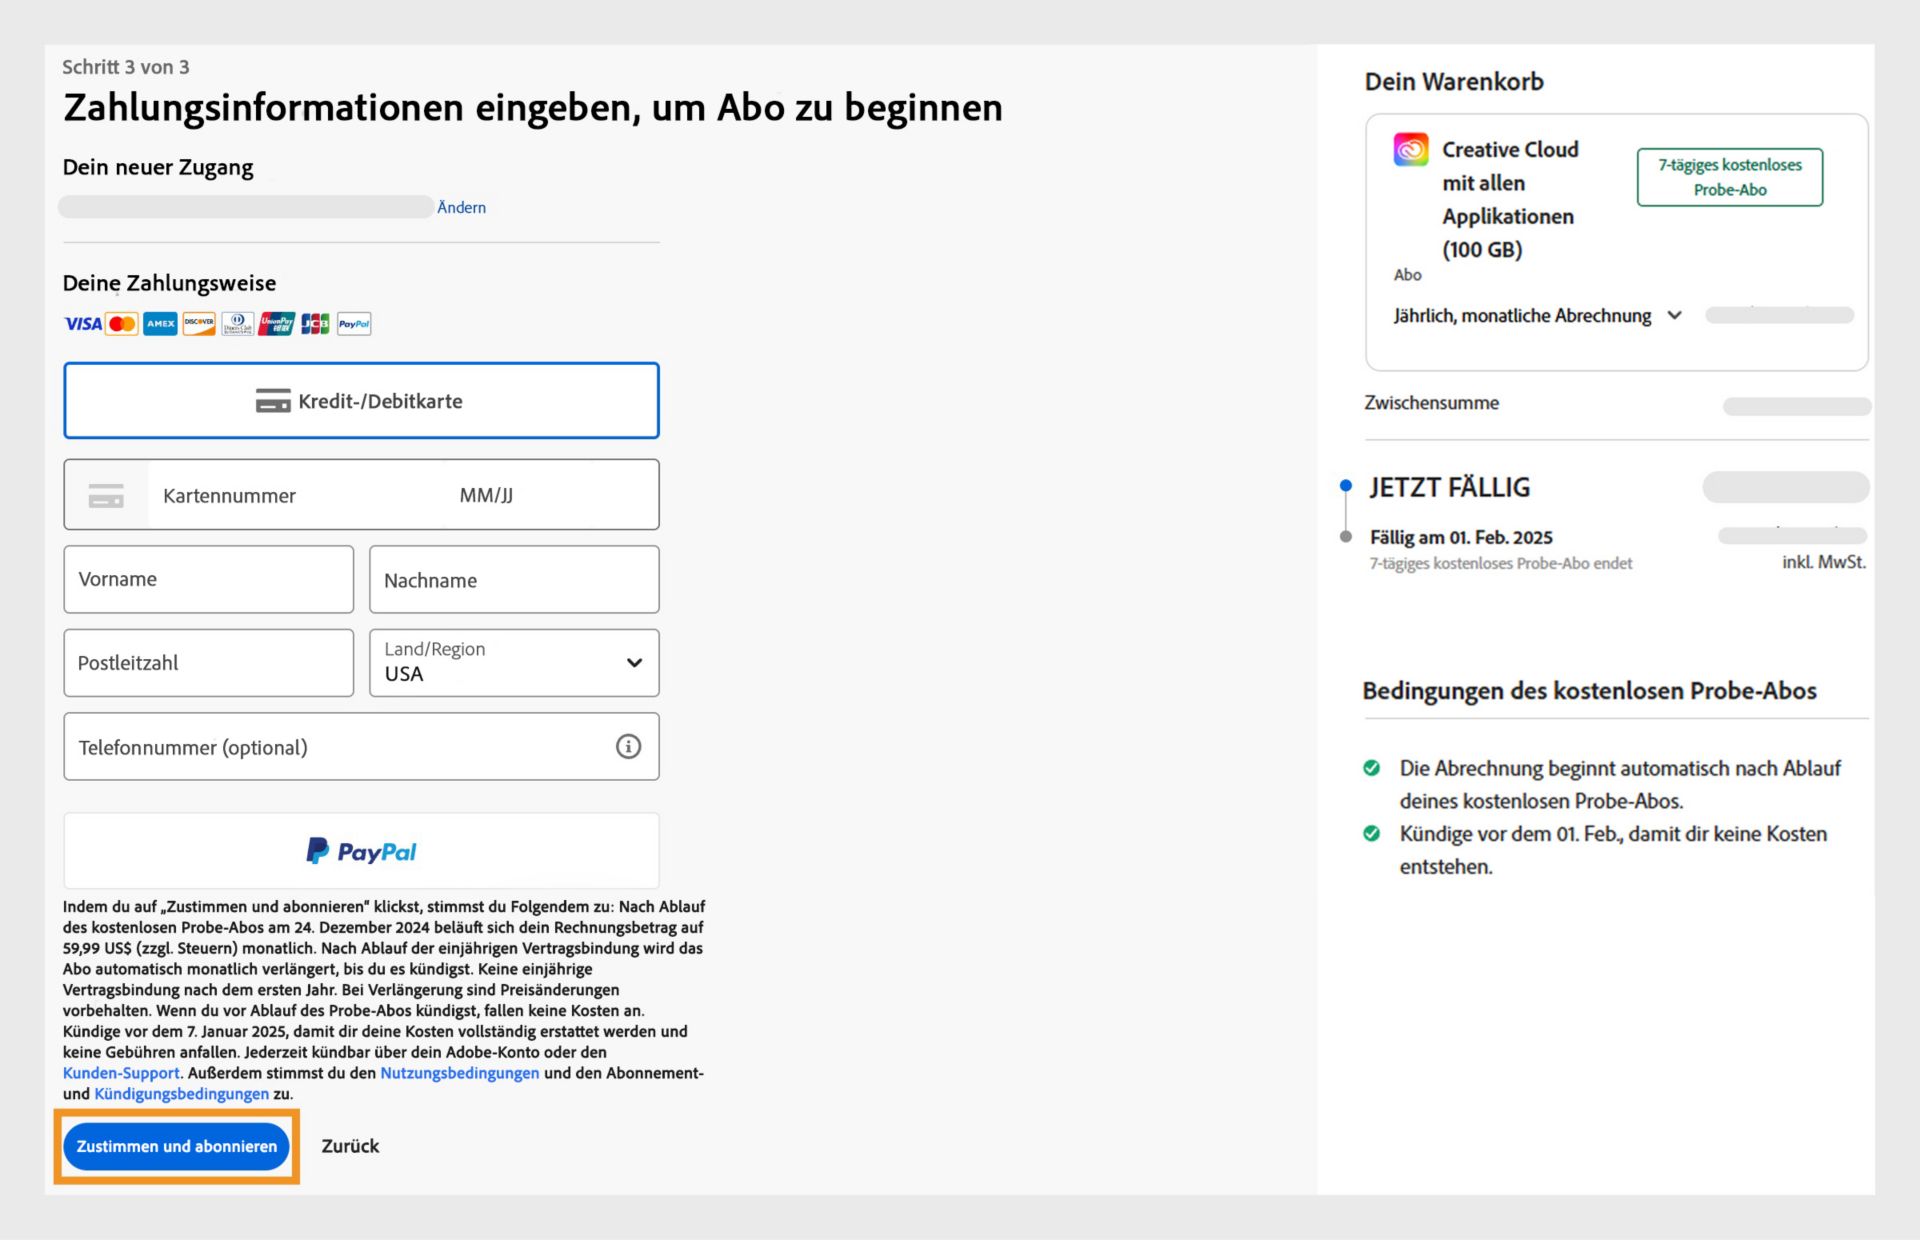
Task: Click the Nachname input field
Action: (x=514, y=579)
